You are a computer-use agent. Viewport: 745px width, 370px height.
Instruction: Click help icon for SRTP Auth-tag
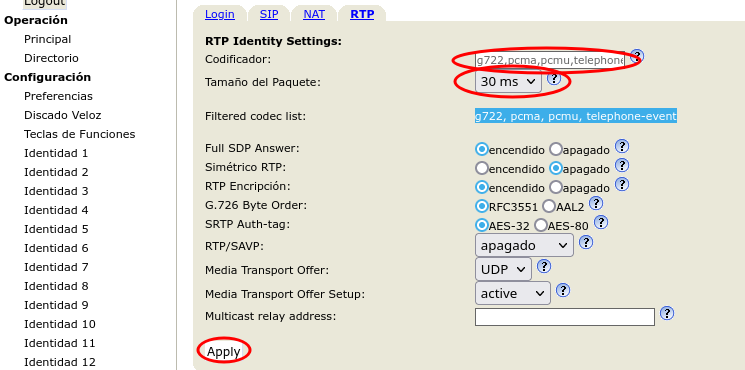(x=601, y=222)
